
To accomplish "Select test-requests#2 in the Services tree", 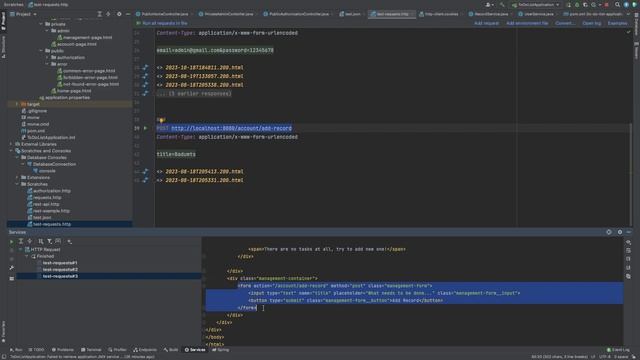I will click(x=60, y=269).
